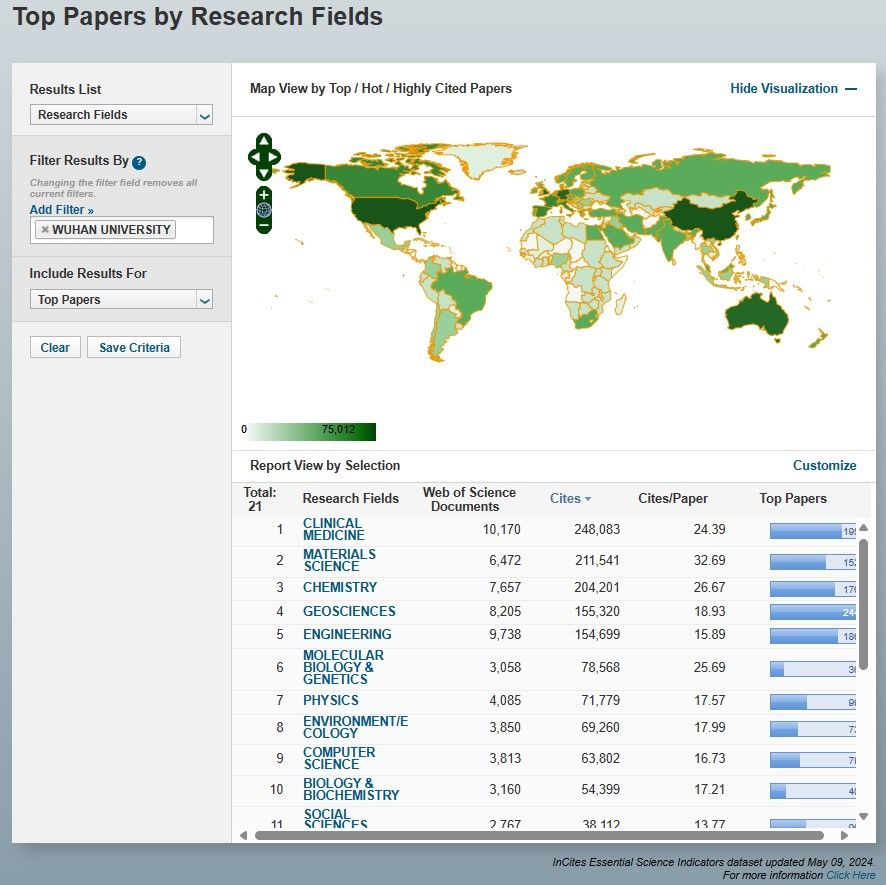Collapse the map with Hide Visualization

[x=793, y=89]
